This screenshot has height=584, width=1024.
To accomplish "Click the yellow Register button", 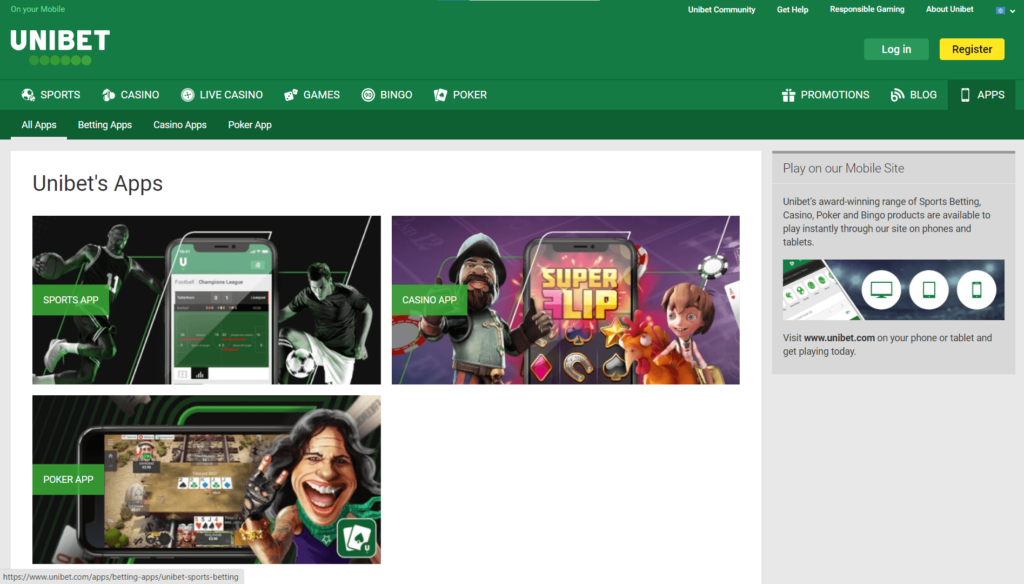I will coord(972,49).
